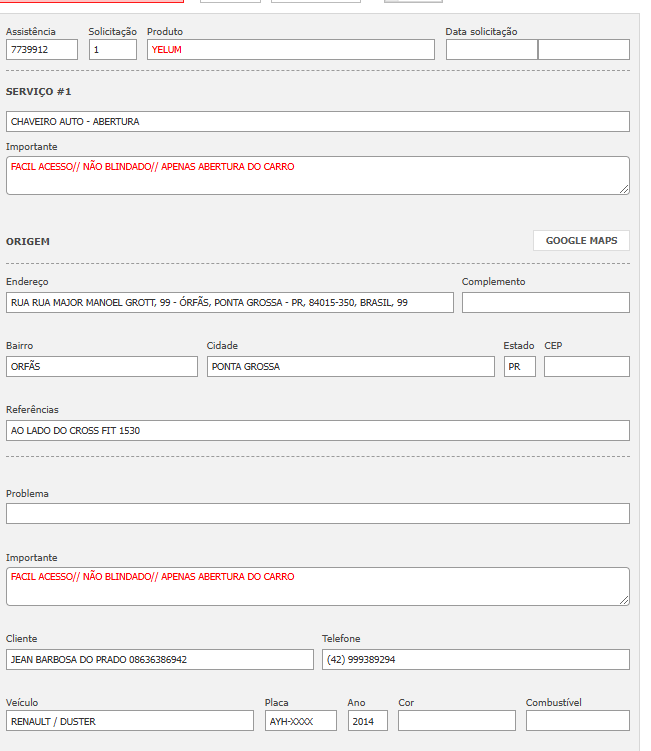The image size is (651, 751).
Task: Click the first Data solicitação box
Action: pos(491,50)
